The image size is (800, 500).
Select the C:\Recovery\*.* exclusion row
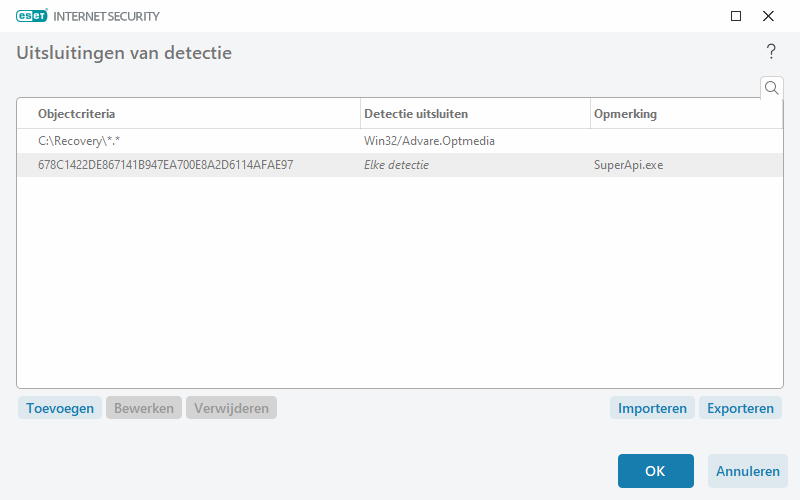coord(400,141)
